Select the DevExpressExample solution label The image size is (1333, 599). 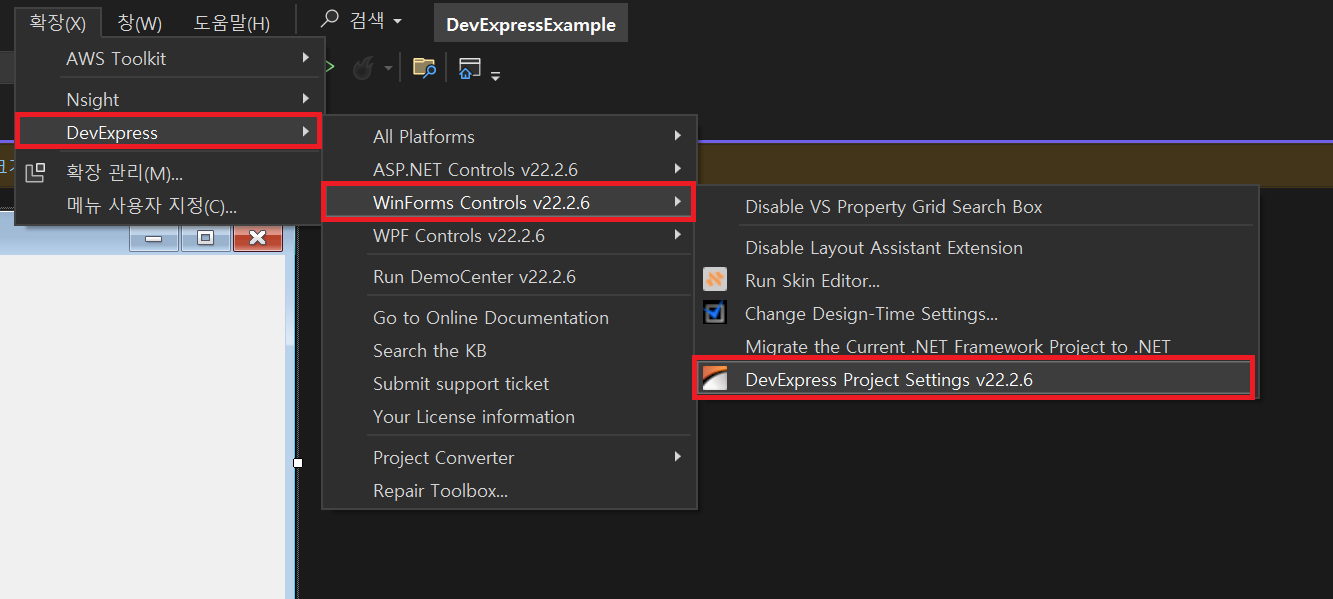(531, 24)
